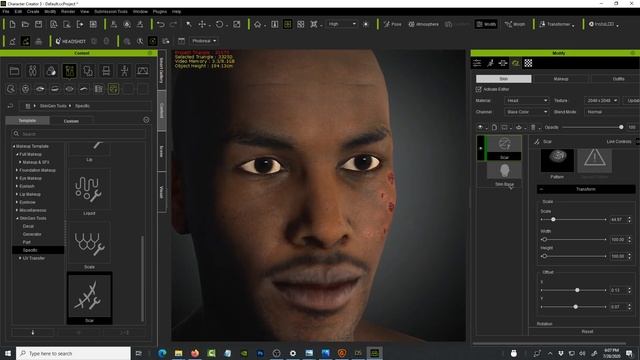Click the sun light toggle icon
The height and width of the screenshot is (360, 640).
(366, 24)
